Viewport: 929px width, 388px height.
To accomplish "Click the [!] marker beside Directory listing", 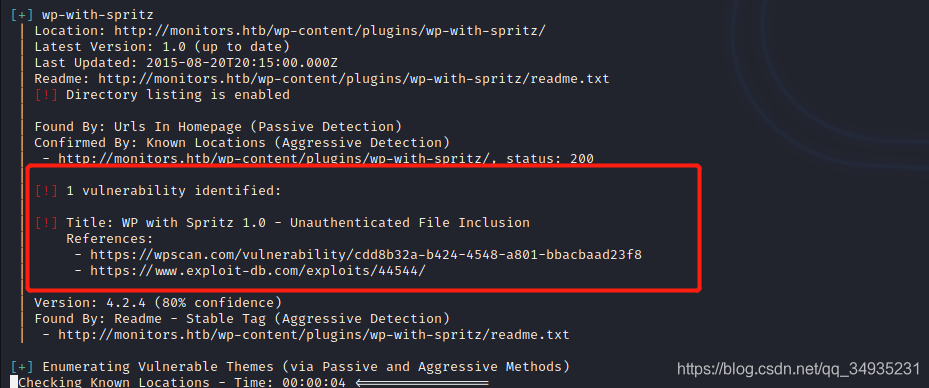I will (46, 94).
